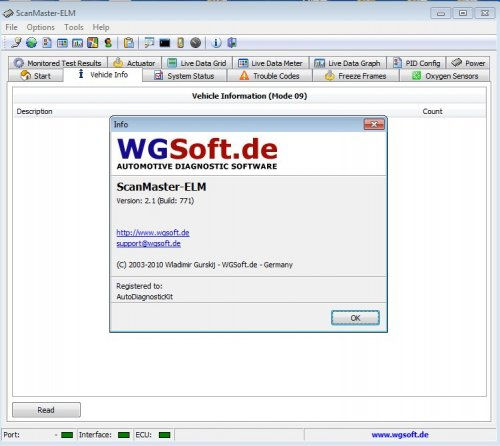Click the Version 2.1 (Build: 771) text
Image resolution: width=500 pixels, height=446 pixels.
(155, 201)
